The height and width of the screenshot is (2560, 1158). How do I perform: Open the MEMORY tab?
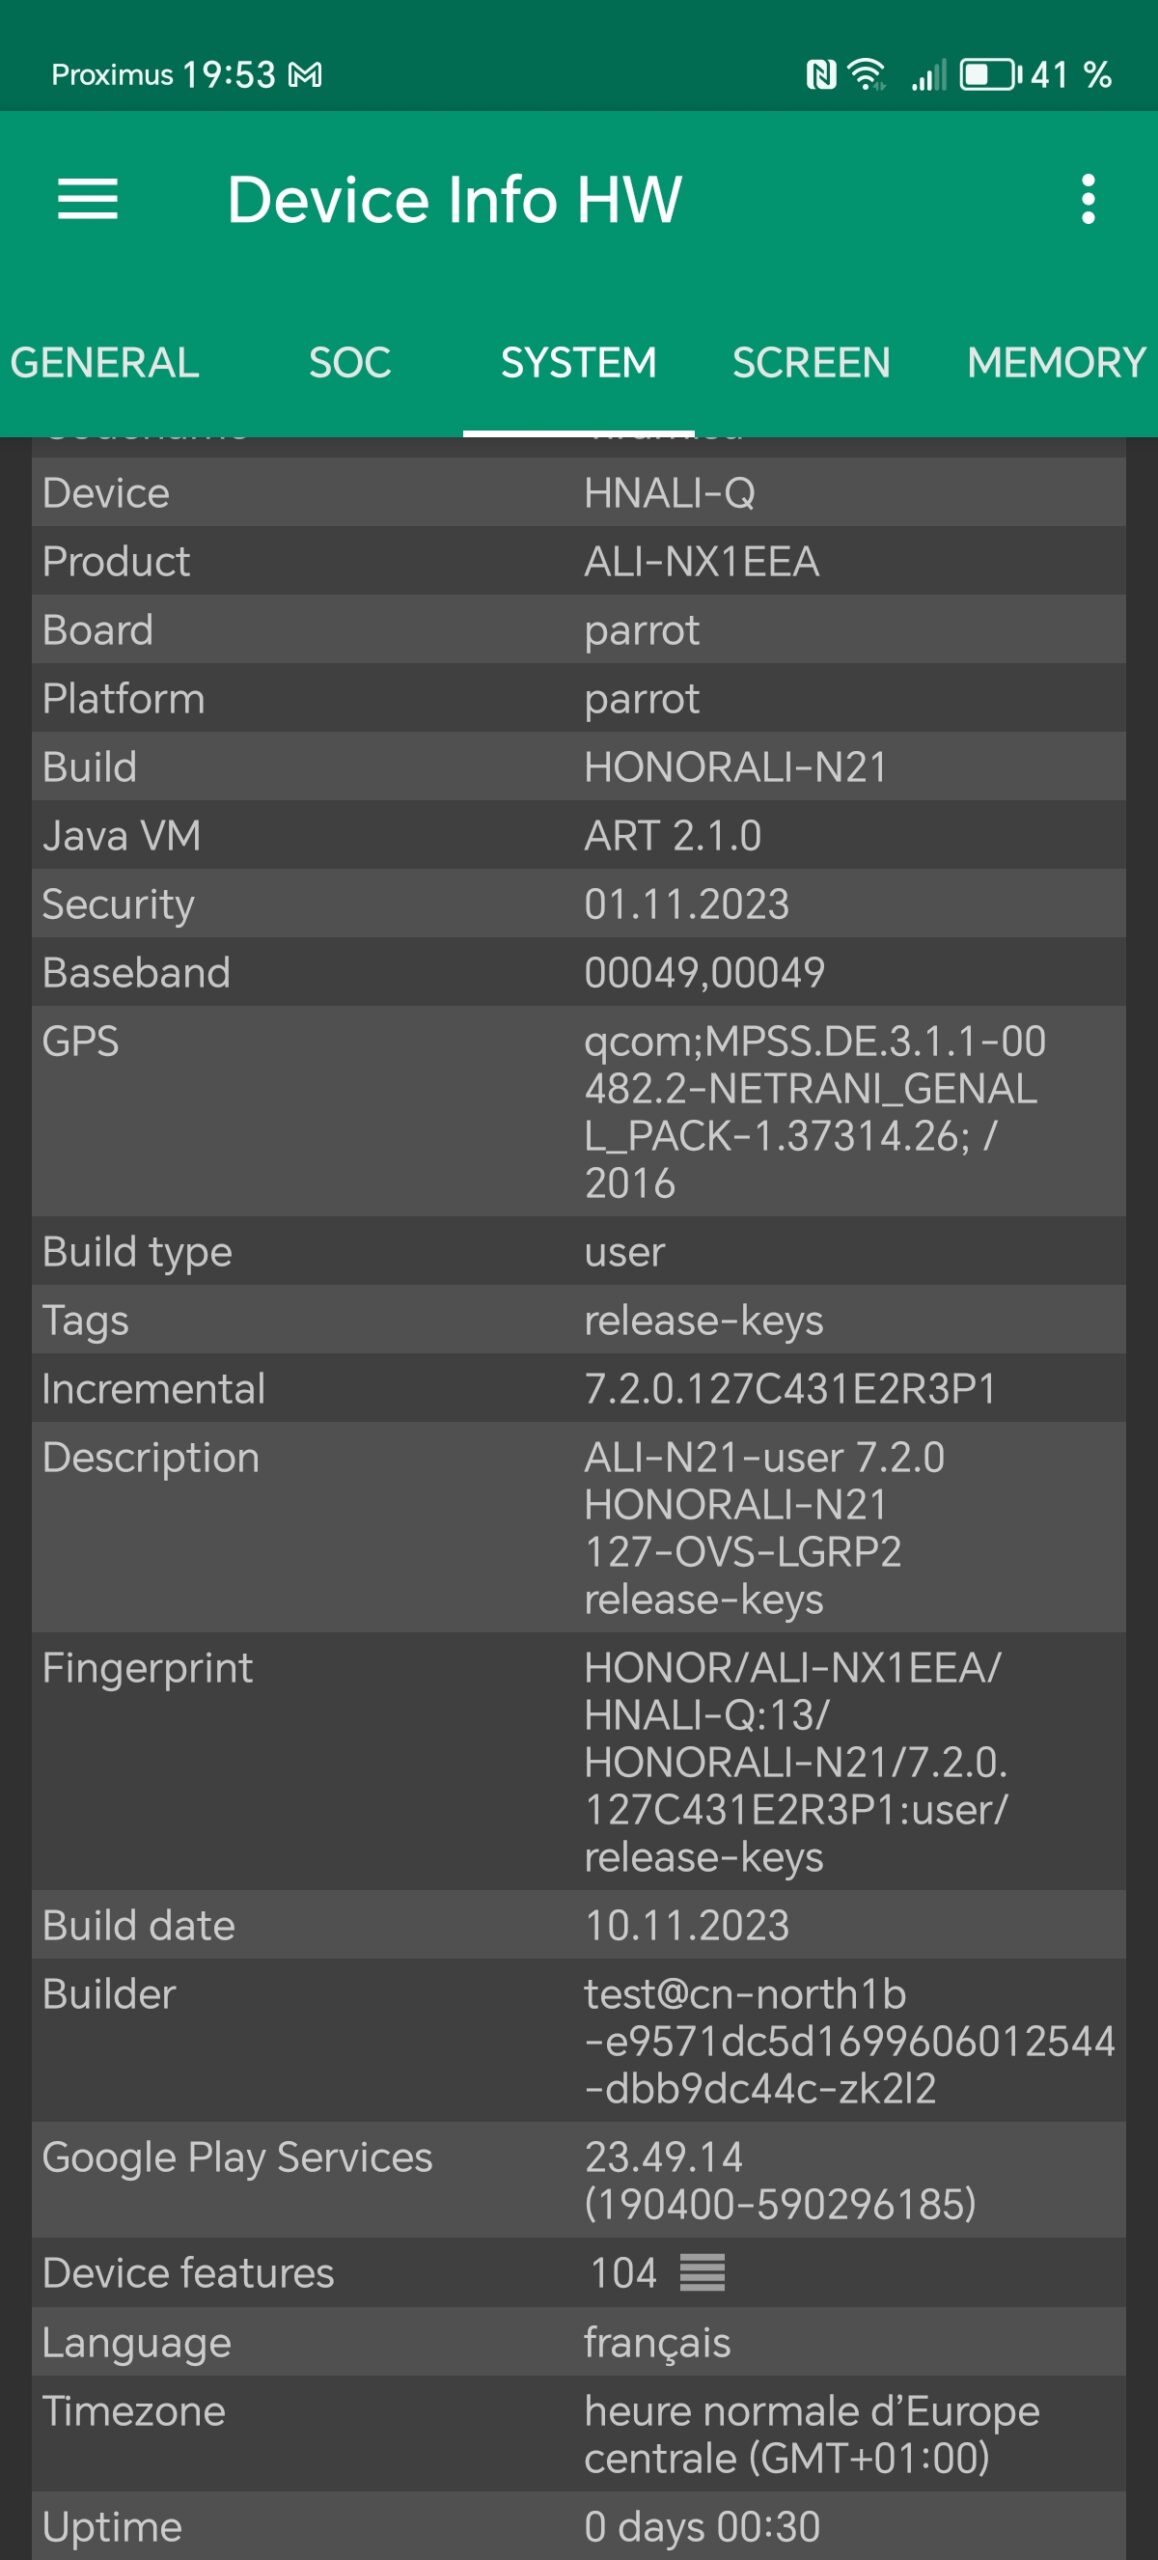point(1056,363)
